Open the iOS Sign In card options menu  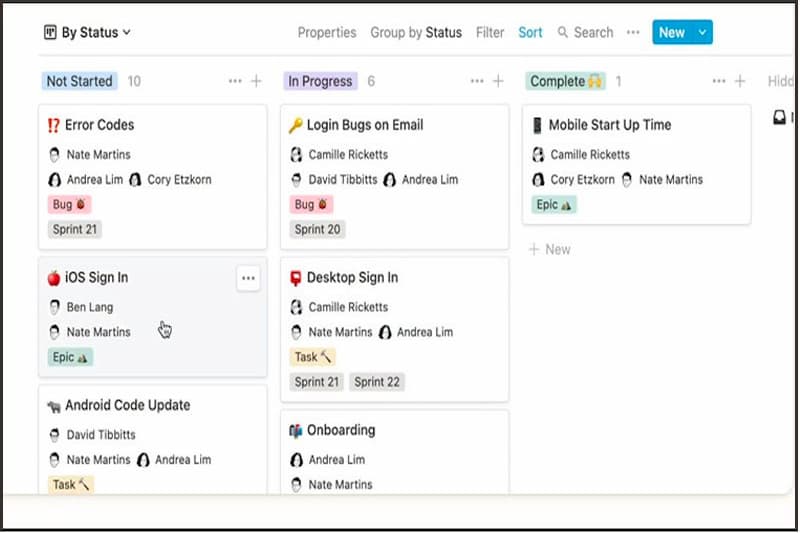point(248,278)
